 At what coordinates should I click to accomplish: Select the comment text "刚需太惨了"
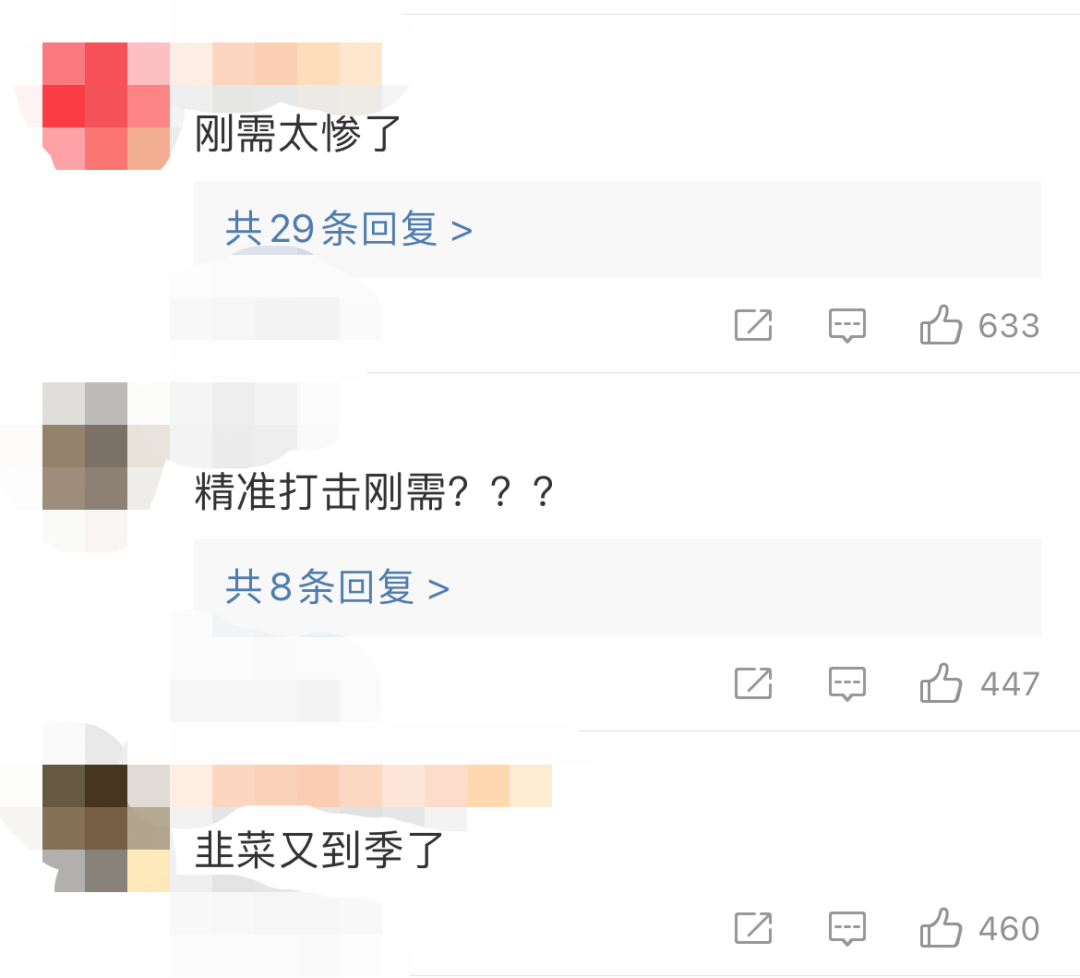(298, 134)
